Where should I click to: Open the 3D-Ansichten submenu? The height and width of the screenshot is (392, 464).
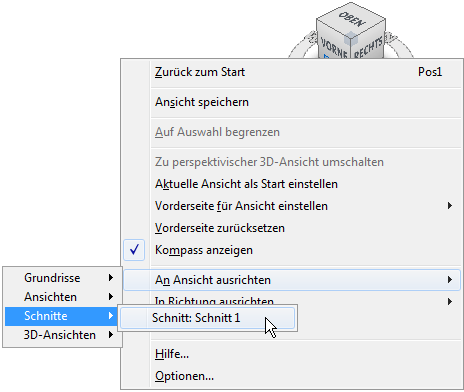click(62, 335)
